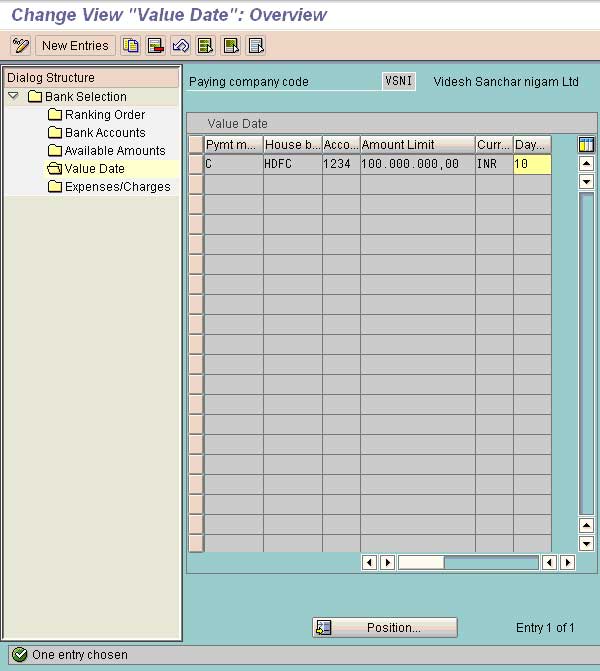This screenshot has width=600, height=671.
Task: Click the Select Block toolbar icon
Action: point(231,45)
